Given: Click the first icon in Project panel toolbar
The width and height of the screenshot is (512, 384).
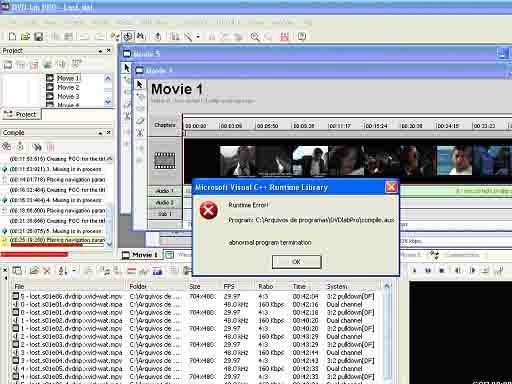Looking at the screenshot, I should point(8,65).
